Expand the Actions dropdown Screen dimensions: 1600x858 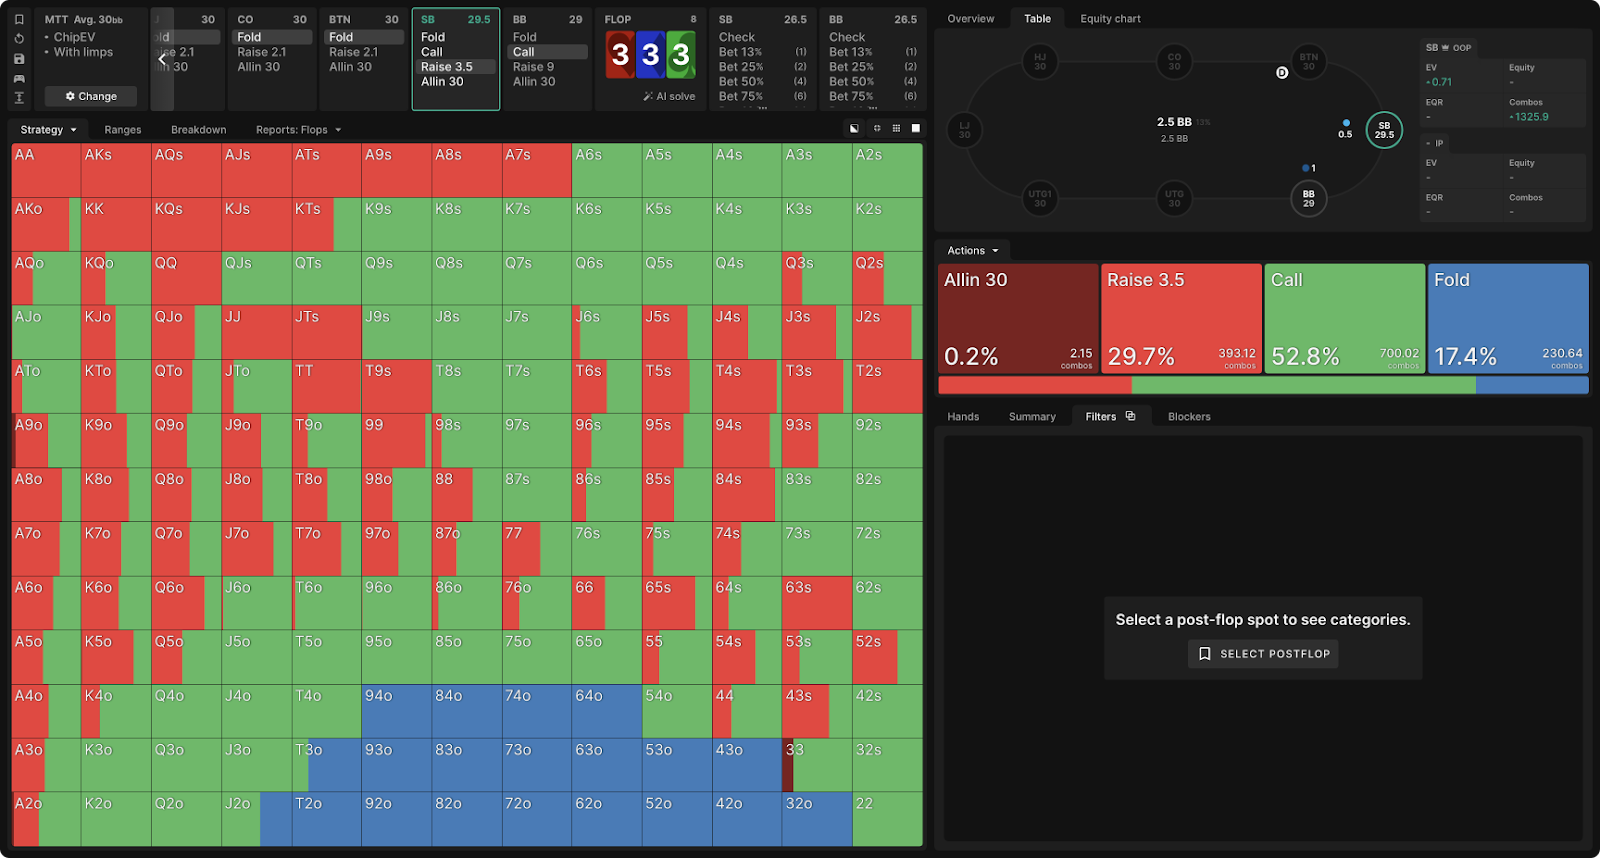[972, 251]
